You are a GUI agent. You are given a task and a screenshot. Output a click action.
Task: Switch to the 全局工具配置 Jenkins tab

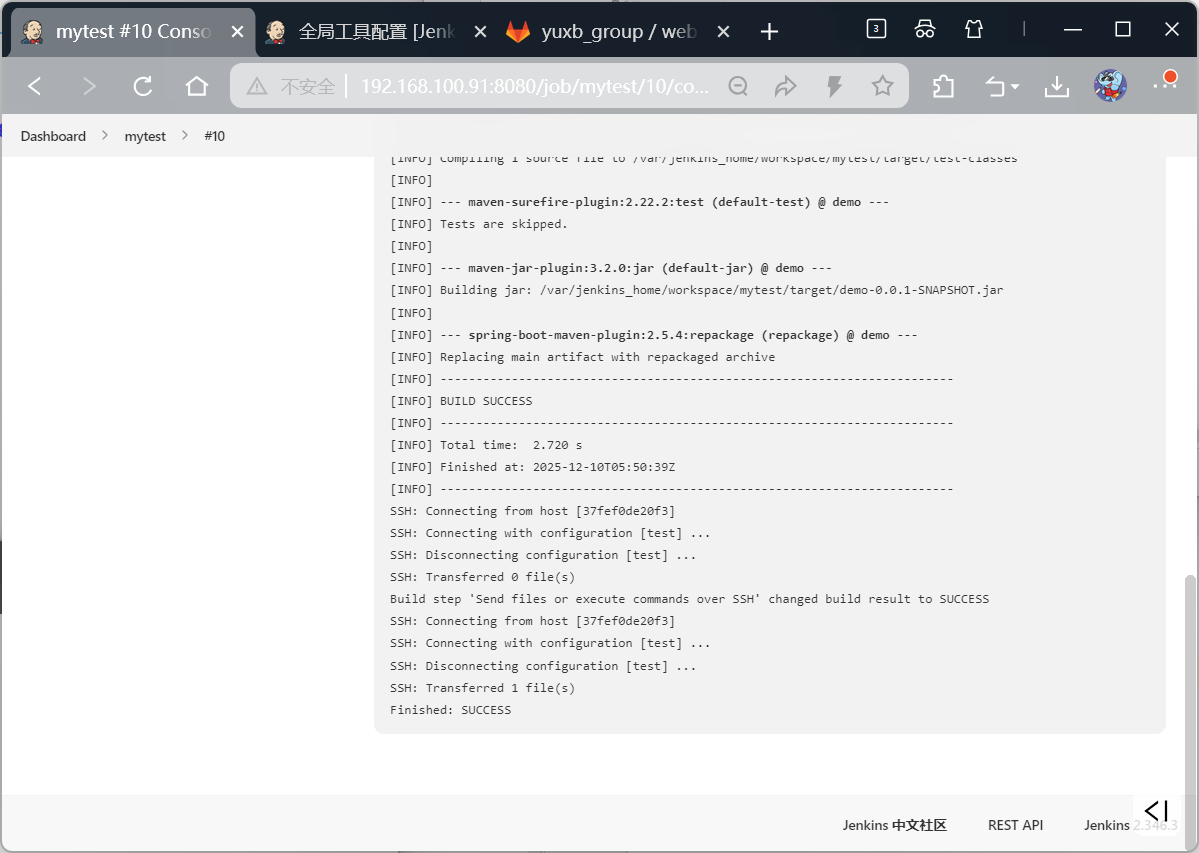point(377,31)
